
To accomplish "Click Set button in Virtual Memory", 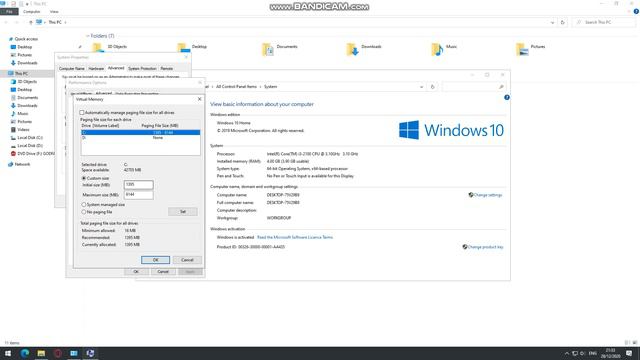I will (x=183, y=211).
